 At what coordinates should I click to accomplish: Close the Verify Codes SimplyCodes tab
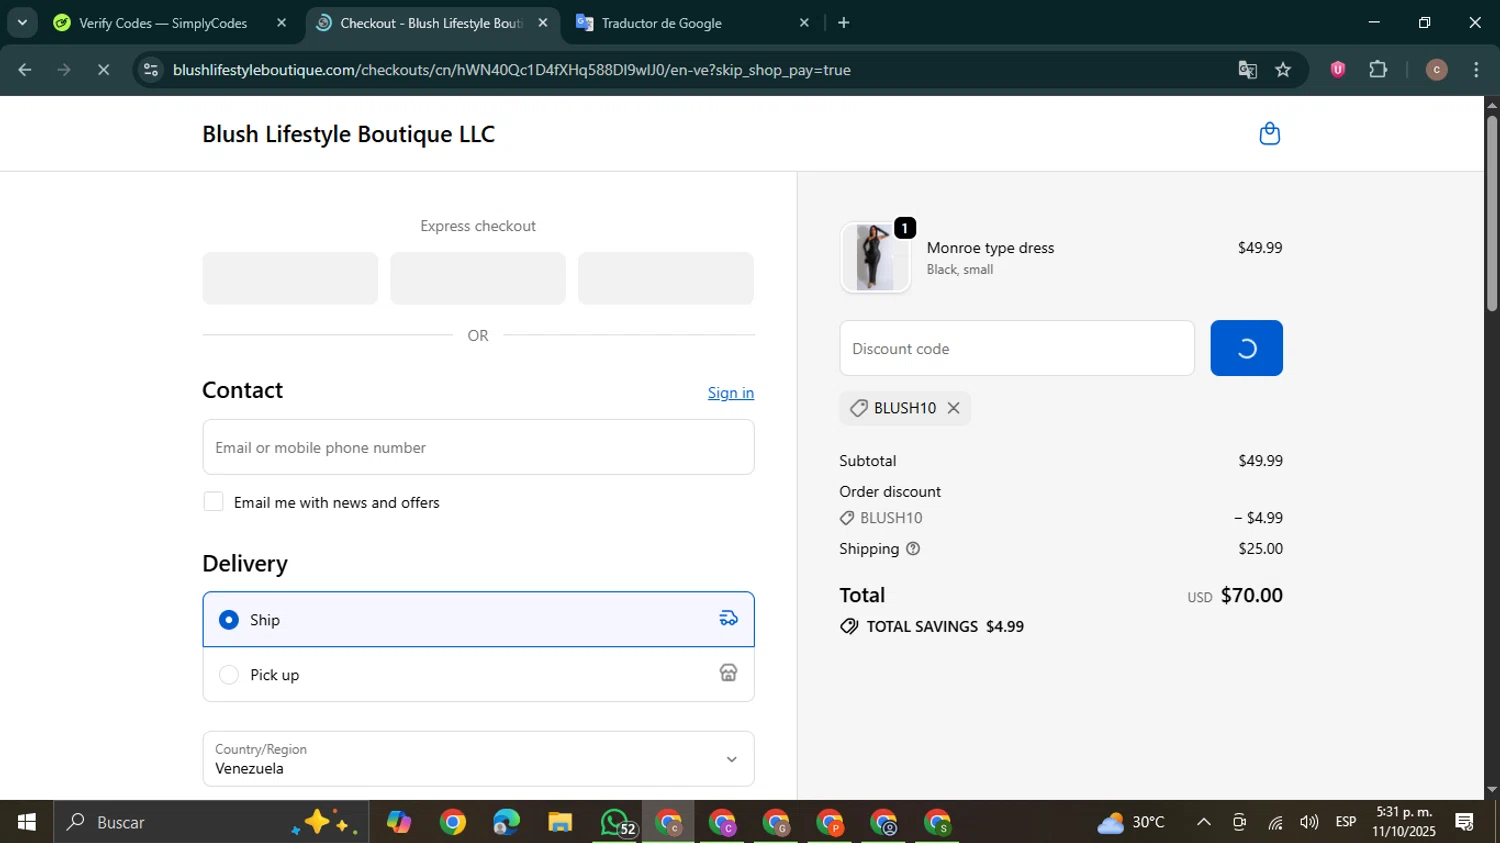[281, 23]
